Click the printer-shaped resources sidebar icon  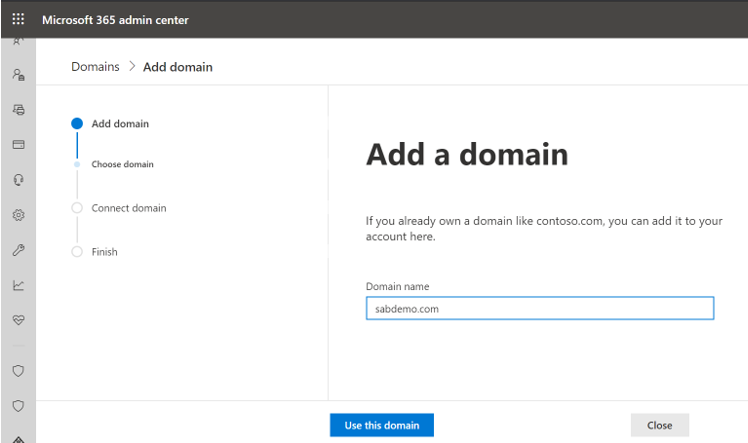(x=18, y=110)
